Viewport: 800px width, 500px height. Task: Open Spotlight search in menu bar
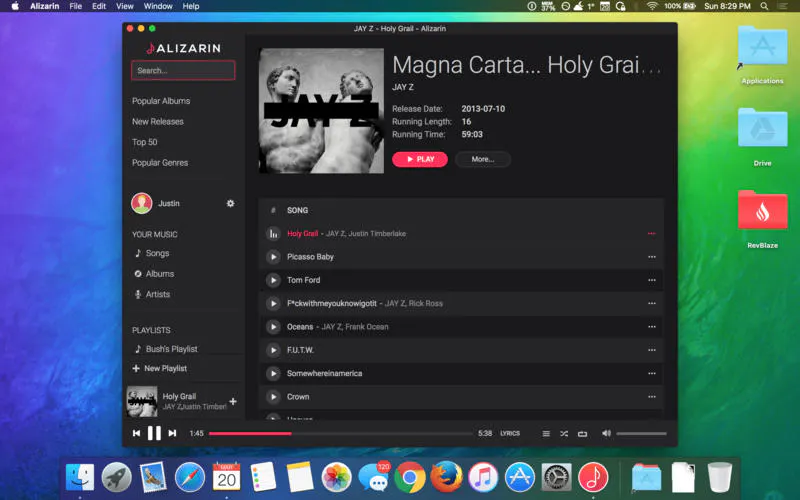764,6
